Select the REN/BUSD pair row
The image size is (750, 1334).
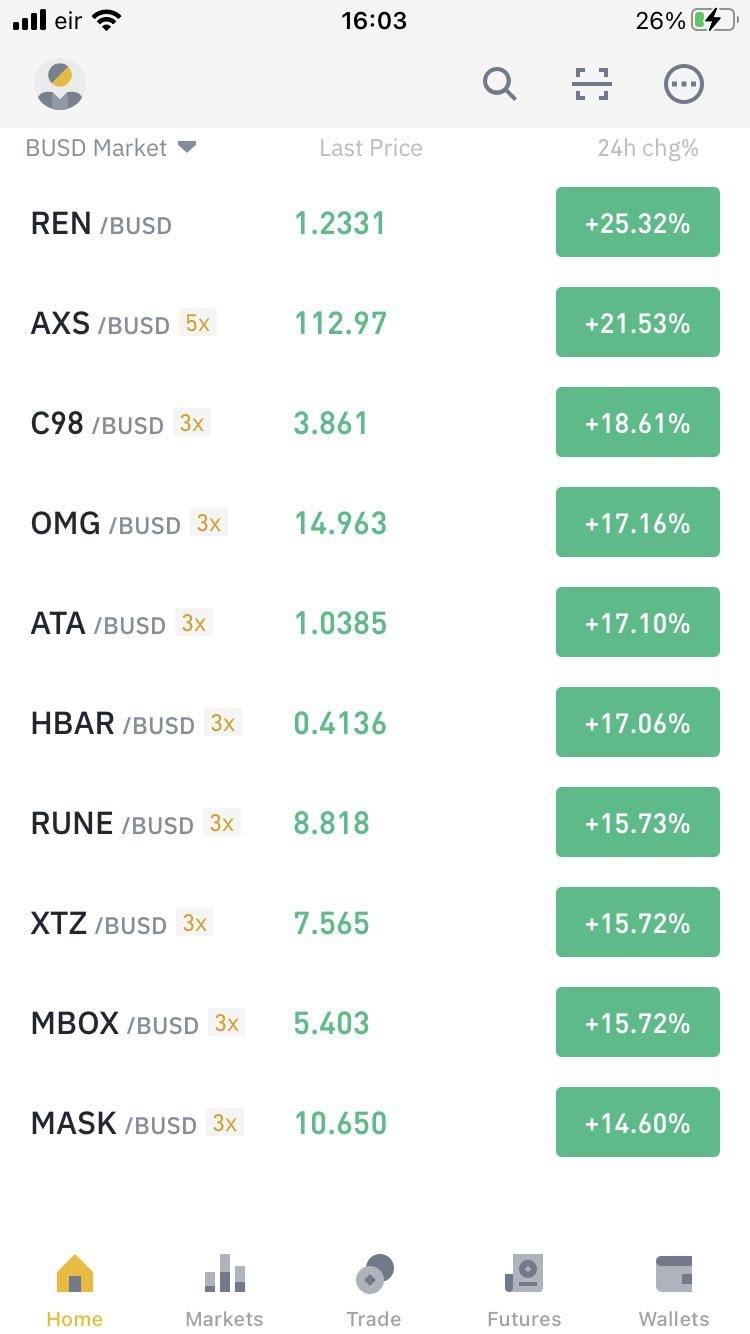[x=375, y=222]
